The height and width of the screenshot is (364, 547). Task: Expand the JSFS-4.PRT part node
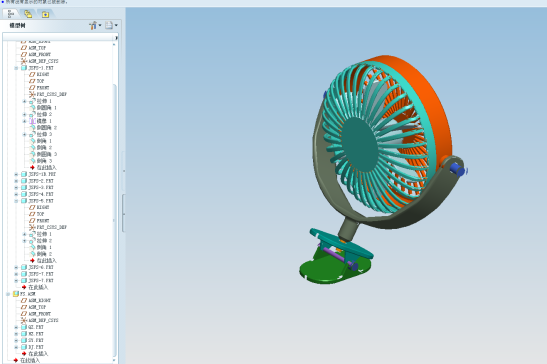tap(16, 194)
